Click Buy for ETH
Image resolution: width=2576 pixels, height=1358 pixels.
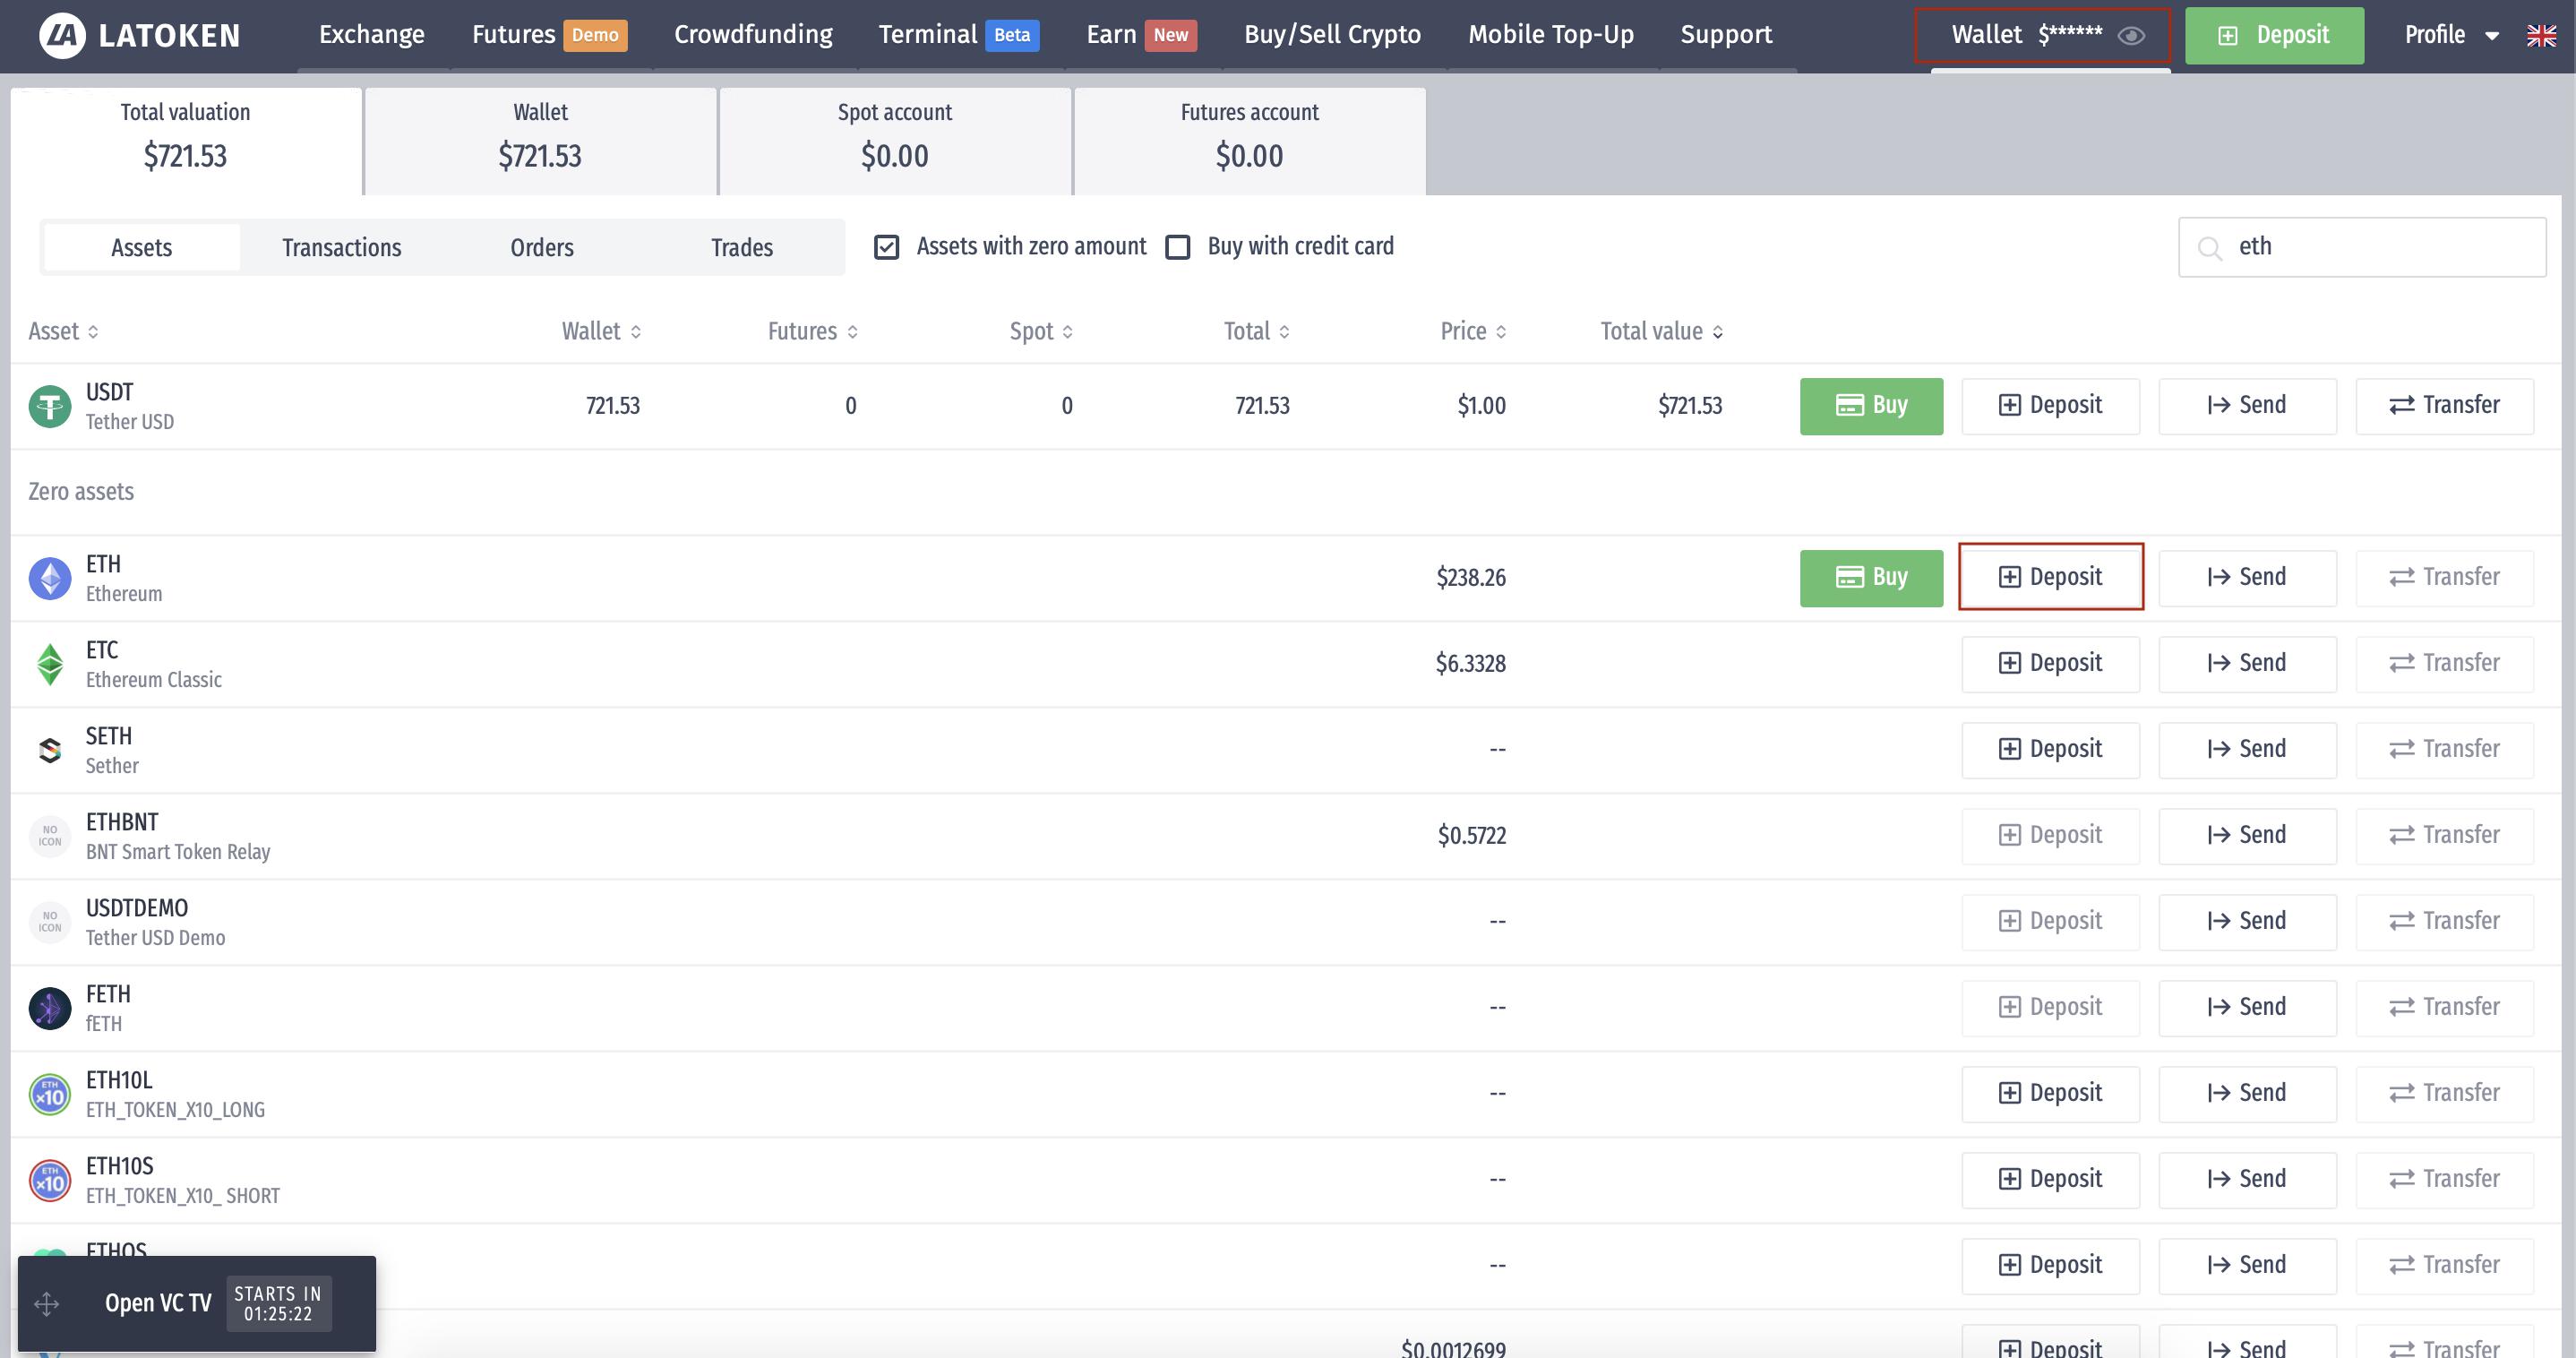click(x=1871, y=578)
